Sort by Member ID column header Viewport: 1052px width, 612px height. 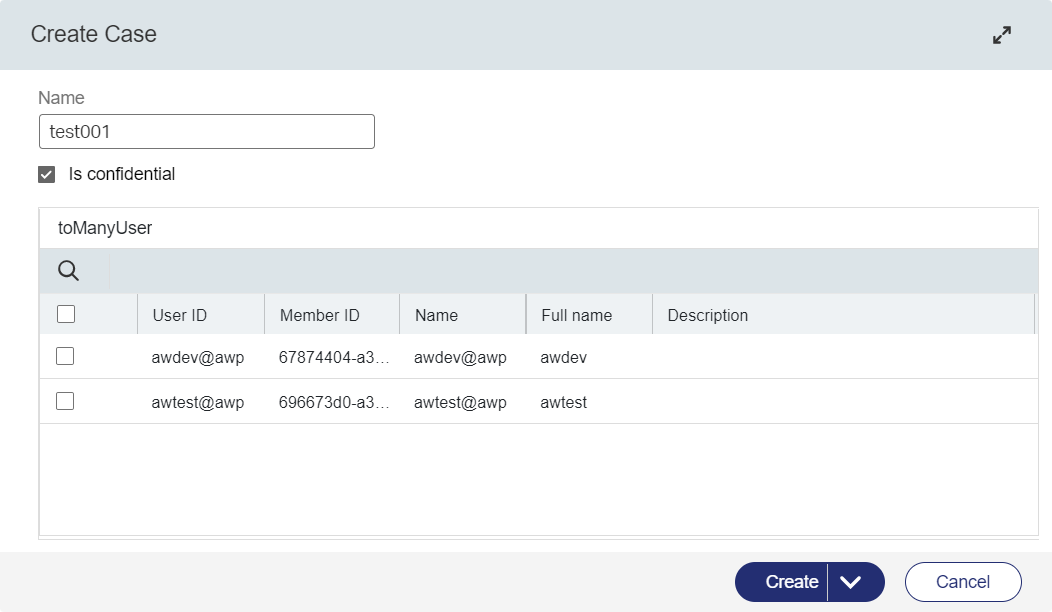[319, 315]
